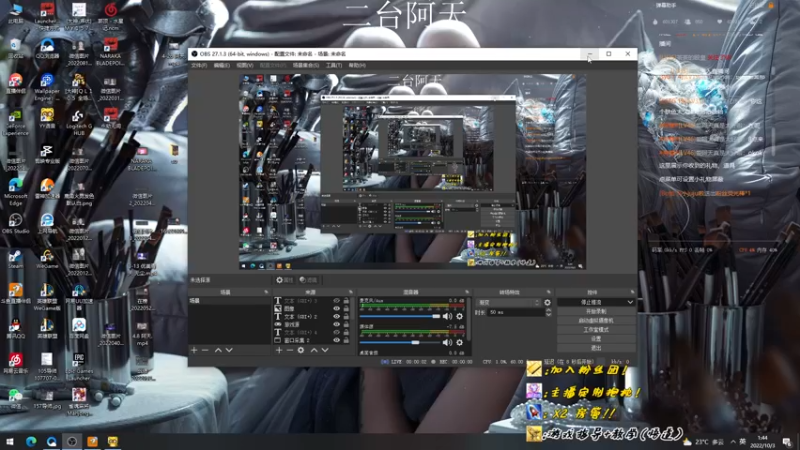
Task: Click Windows Start button on taskbar
Action: [10, 441]
